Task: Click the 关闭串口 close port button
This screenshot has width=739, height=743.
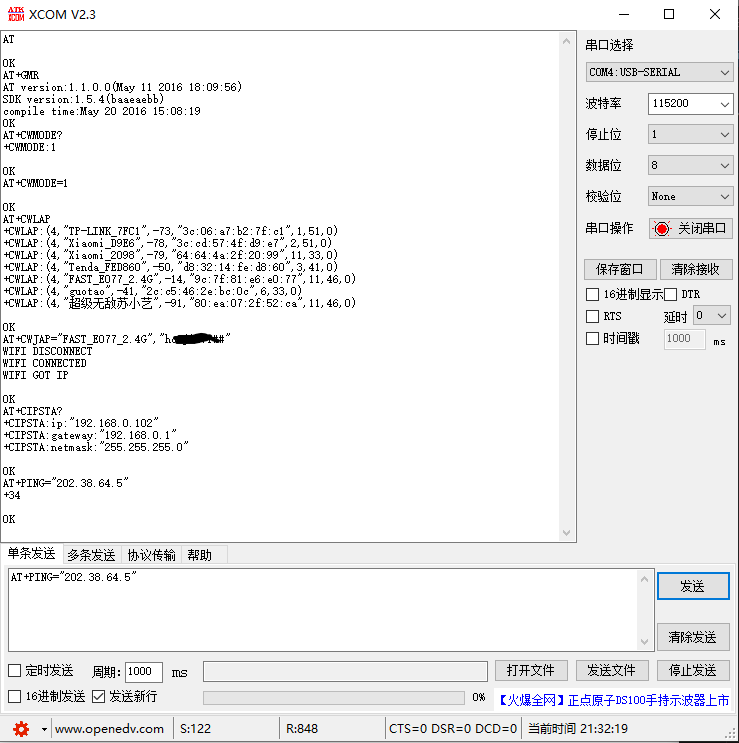Action: 691,229
